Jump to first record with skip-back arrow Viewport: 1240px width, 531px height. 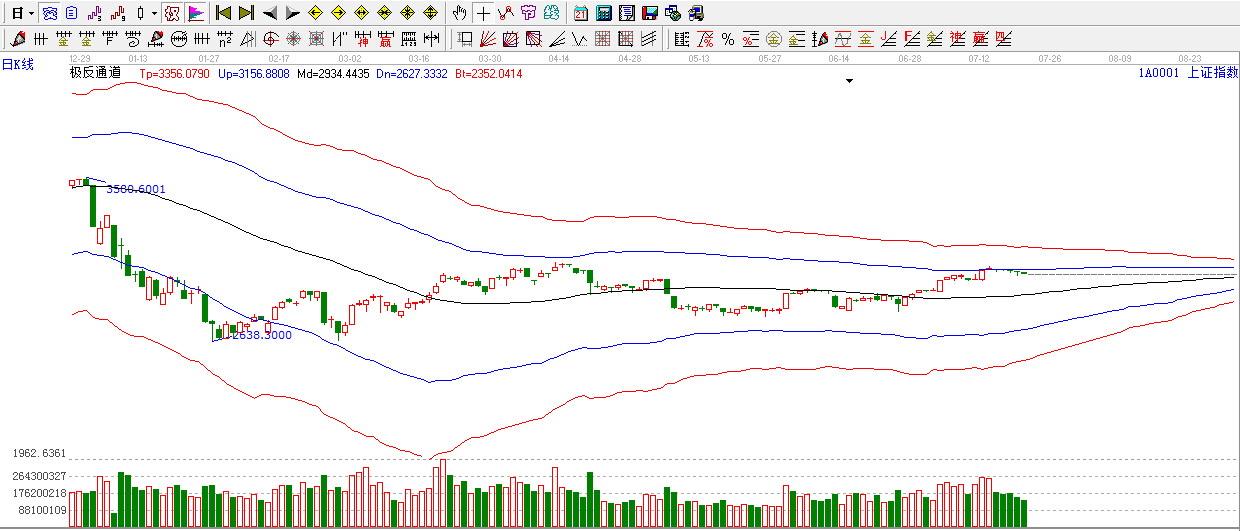223,13
